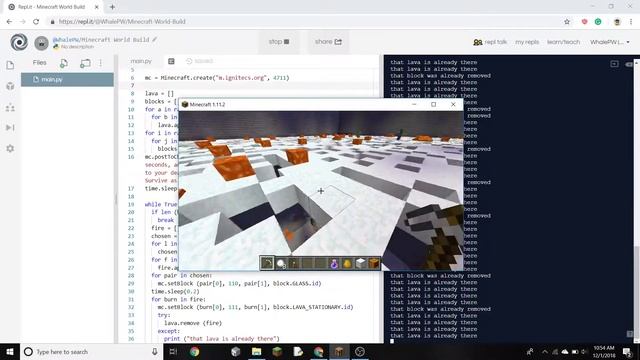Reload the browser page
This screenshot has height=360, width=640.
click(36, 22)
